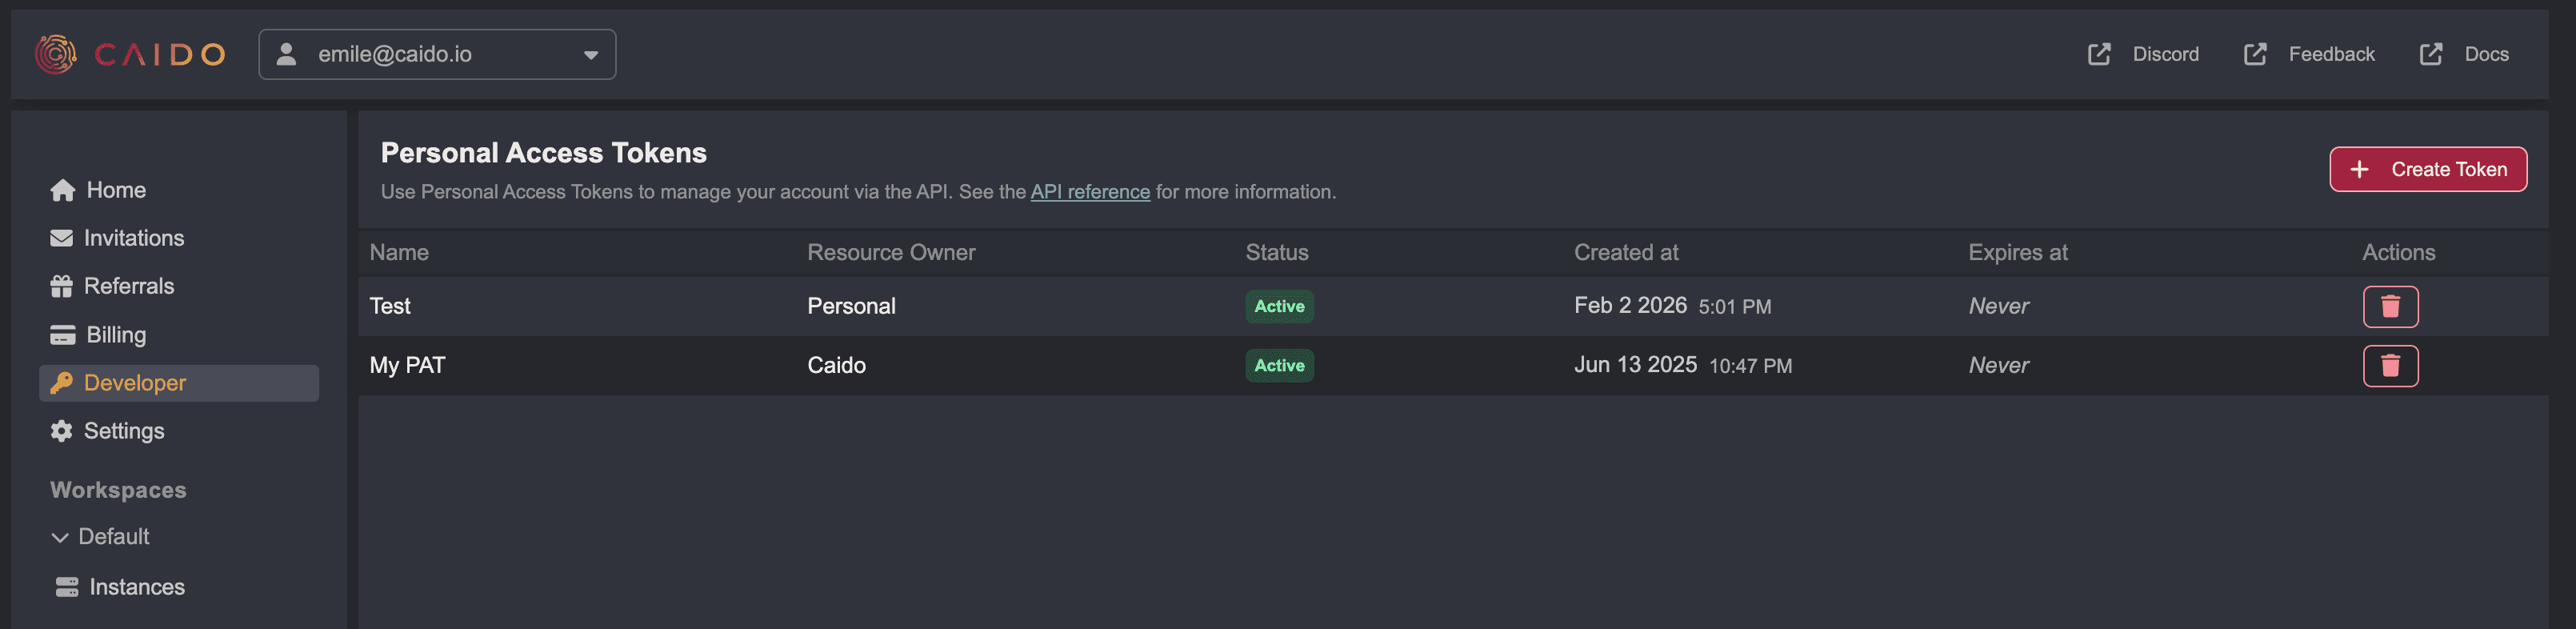Click the Created at column header

1625,252
